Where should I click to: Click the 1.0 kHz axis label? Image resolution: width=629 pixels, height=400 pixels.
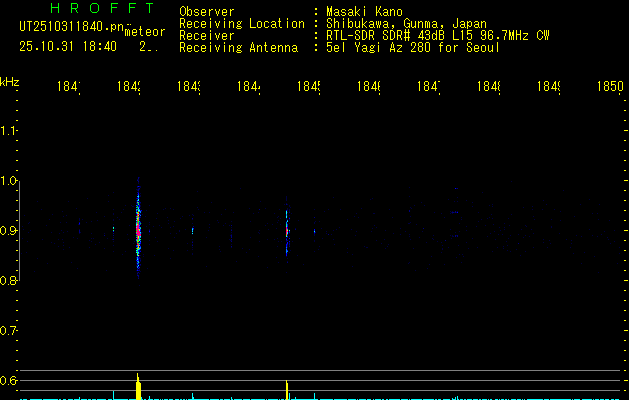click(x=9, y=181)
